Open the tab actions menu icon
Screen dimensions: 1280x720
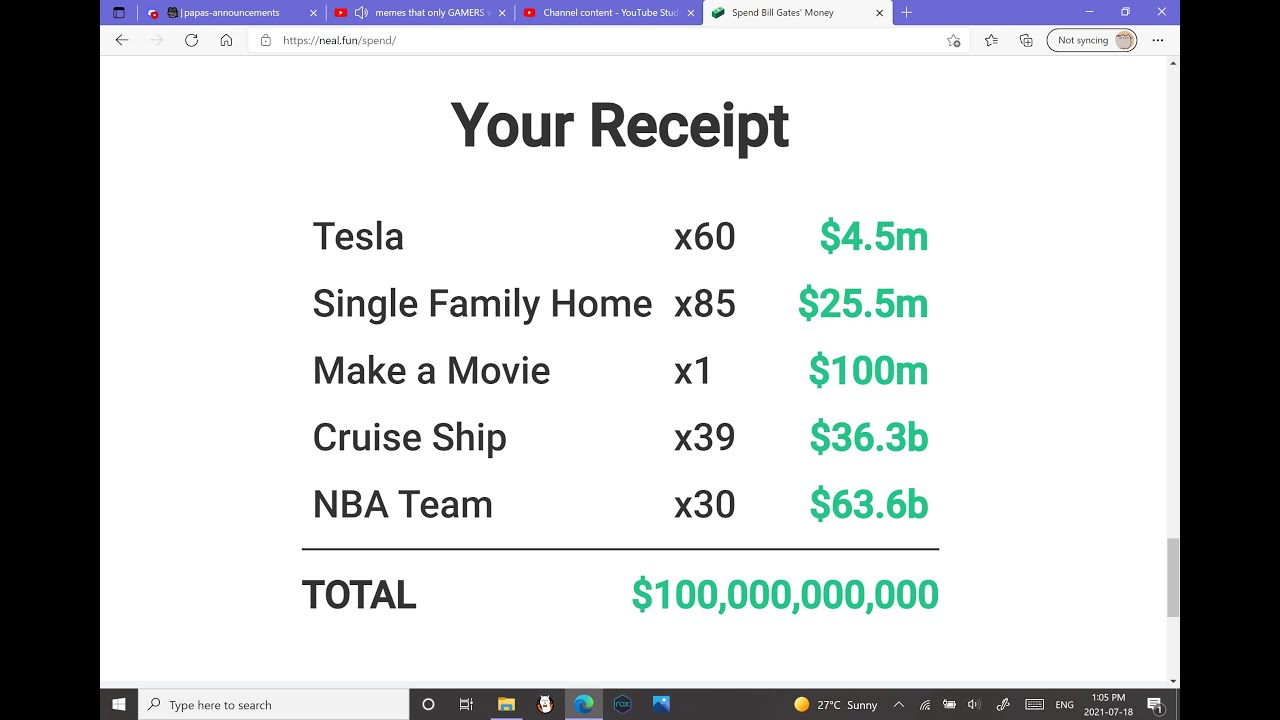pyautogui.click(x=119, y=13)
